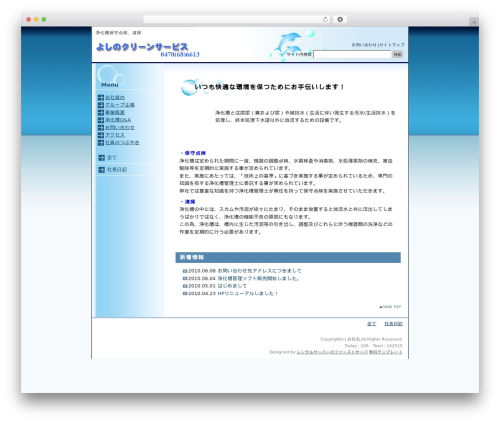Open the サイトマップ link in header

click(x=392, y=45)
